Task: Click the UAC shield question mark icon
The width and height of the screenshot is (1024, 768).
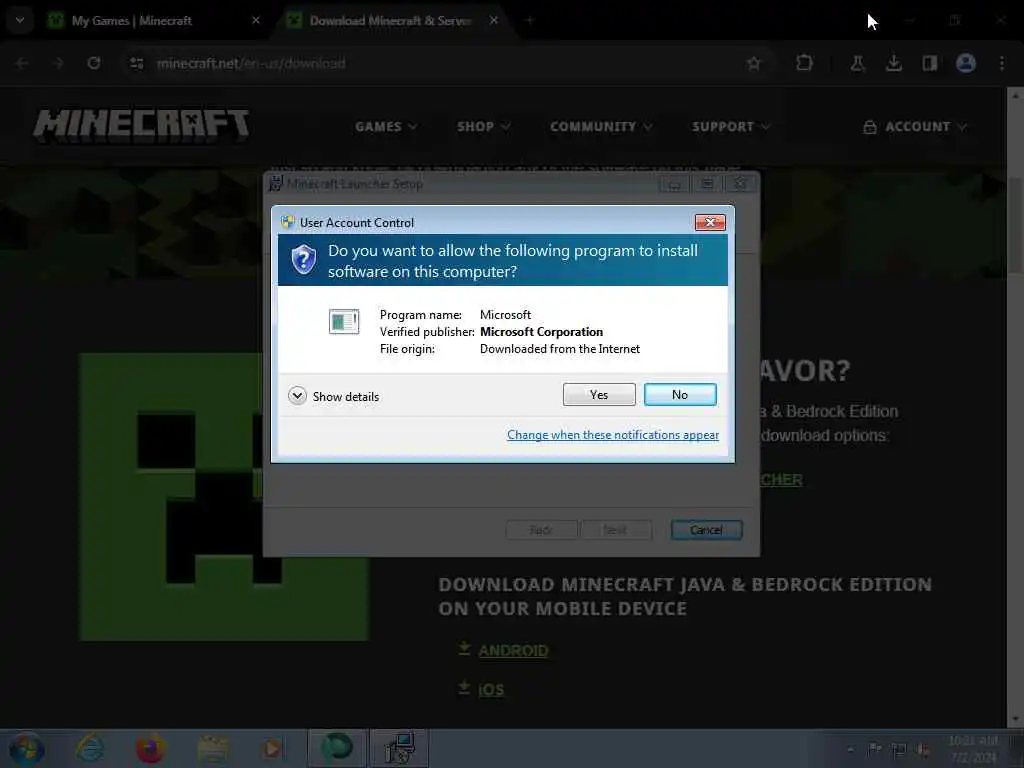Action: point(304,260)
